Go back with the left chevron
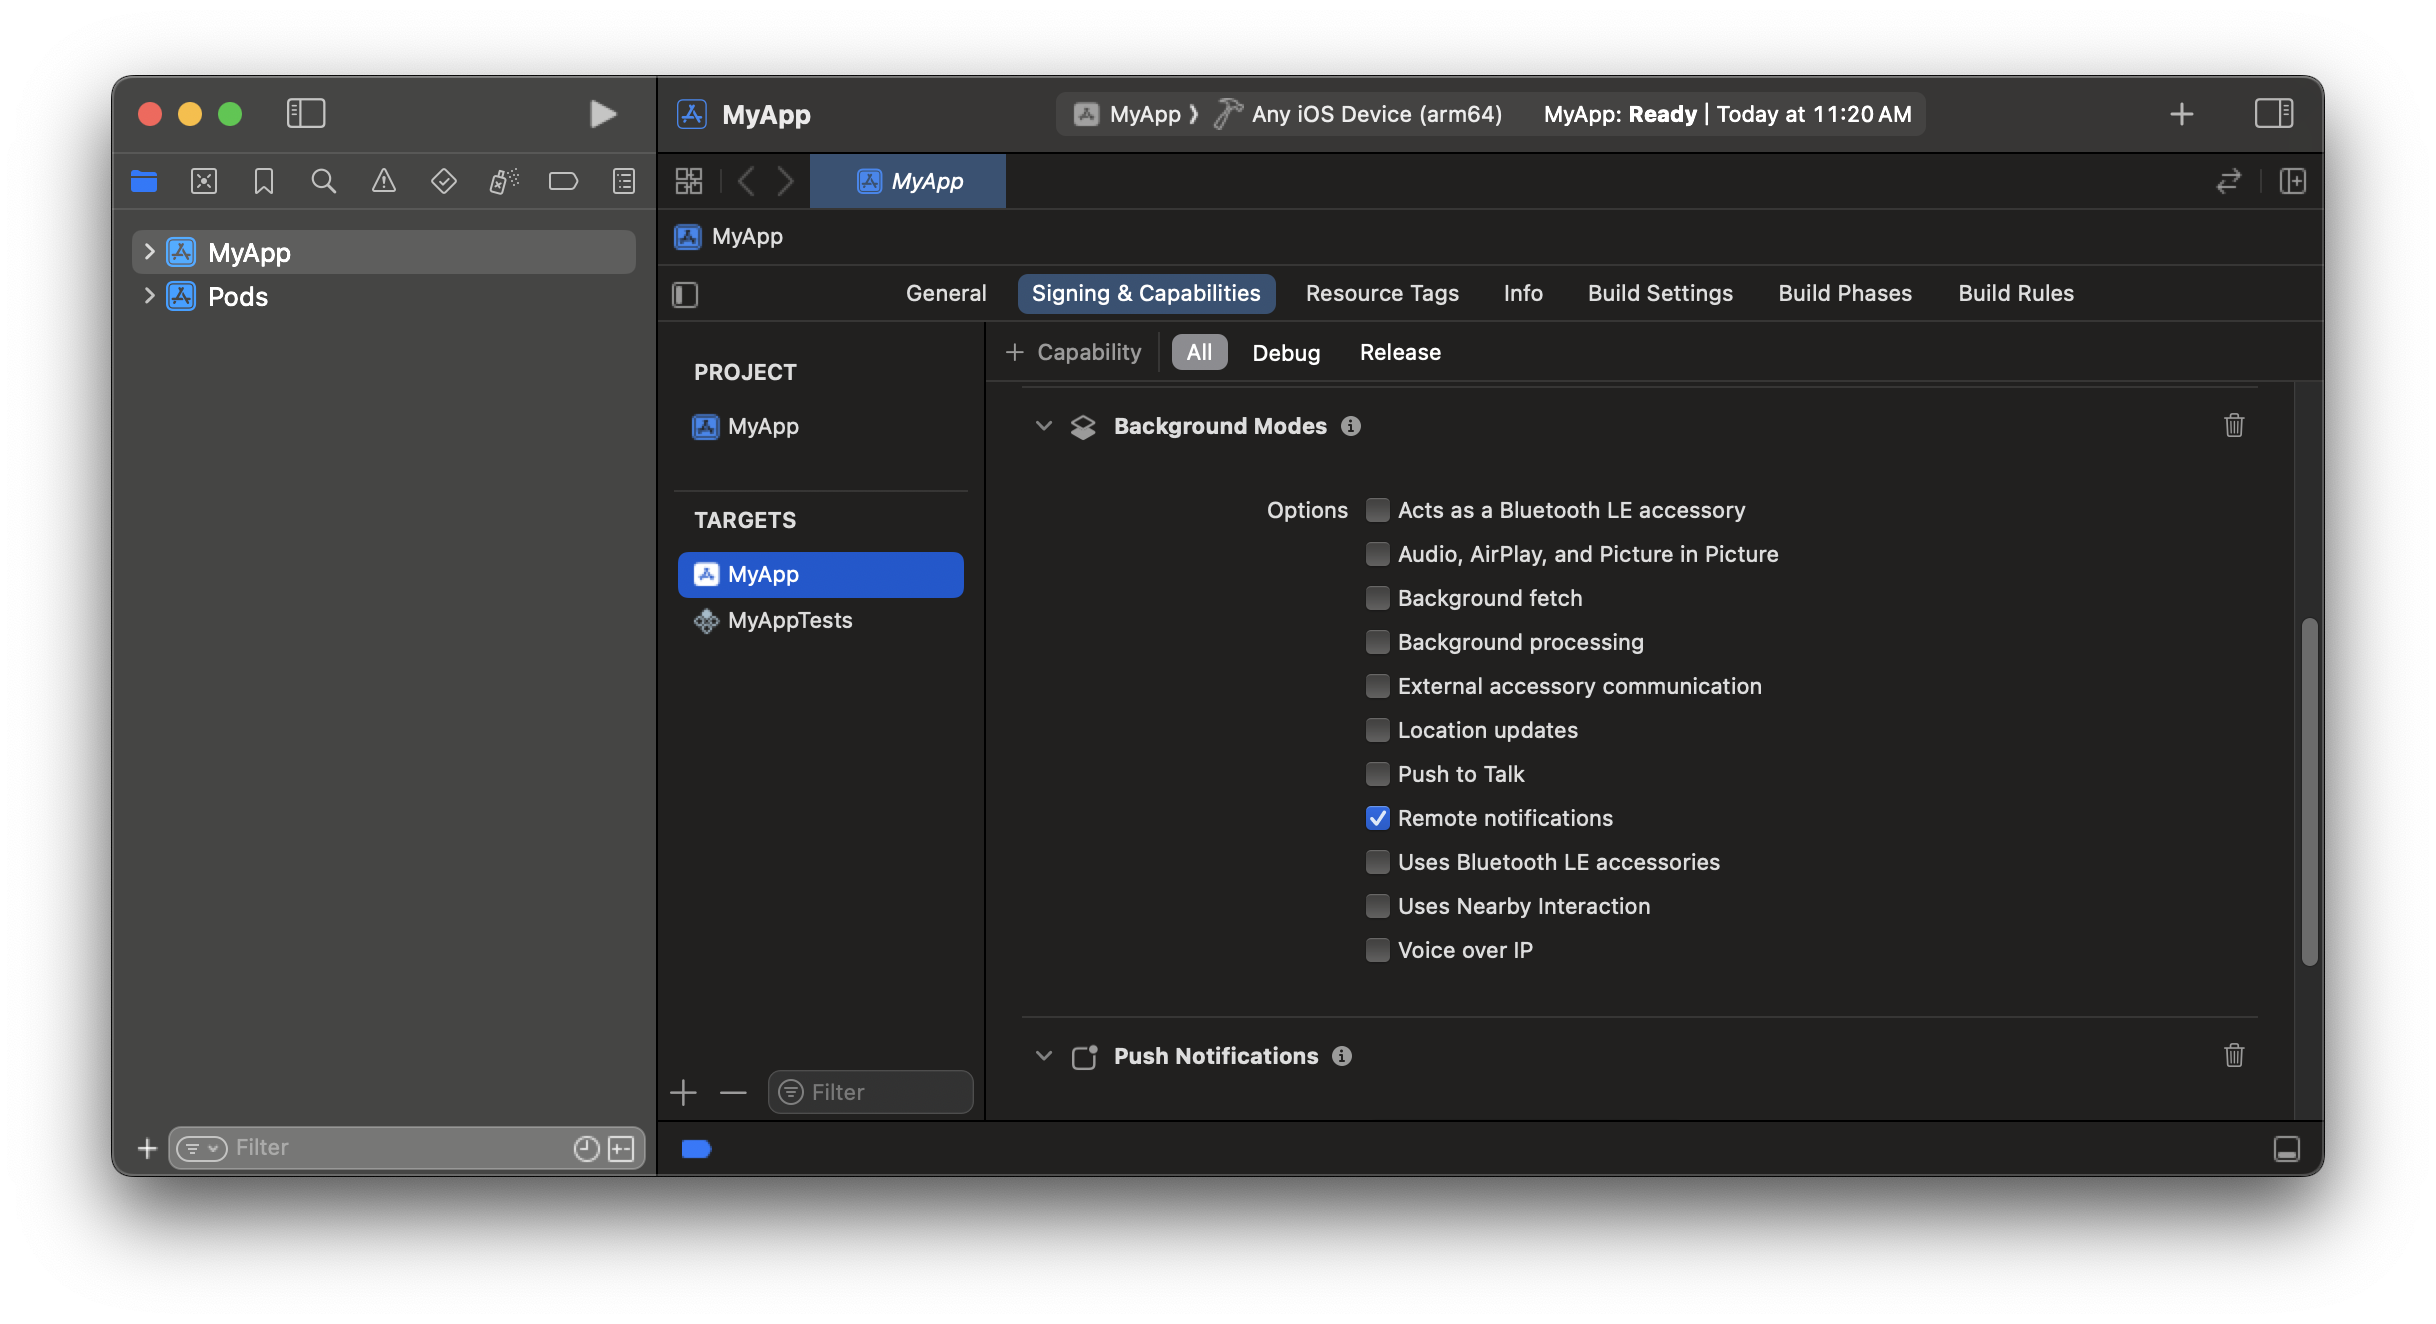Image resolution: width=2436 pixels, height=1324 pixels. pyautogui.click(x=746, y=181)
